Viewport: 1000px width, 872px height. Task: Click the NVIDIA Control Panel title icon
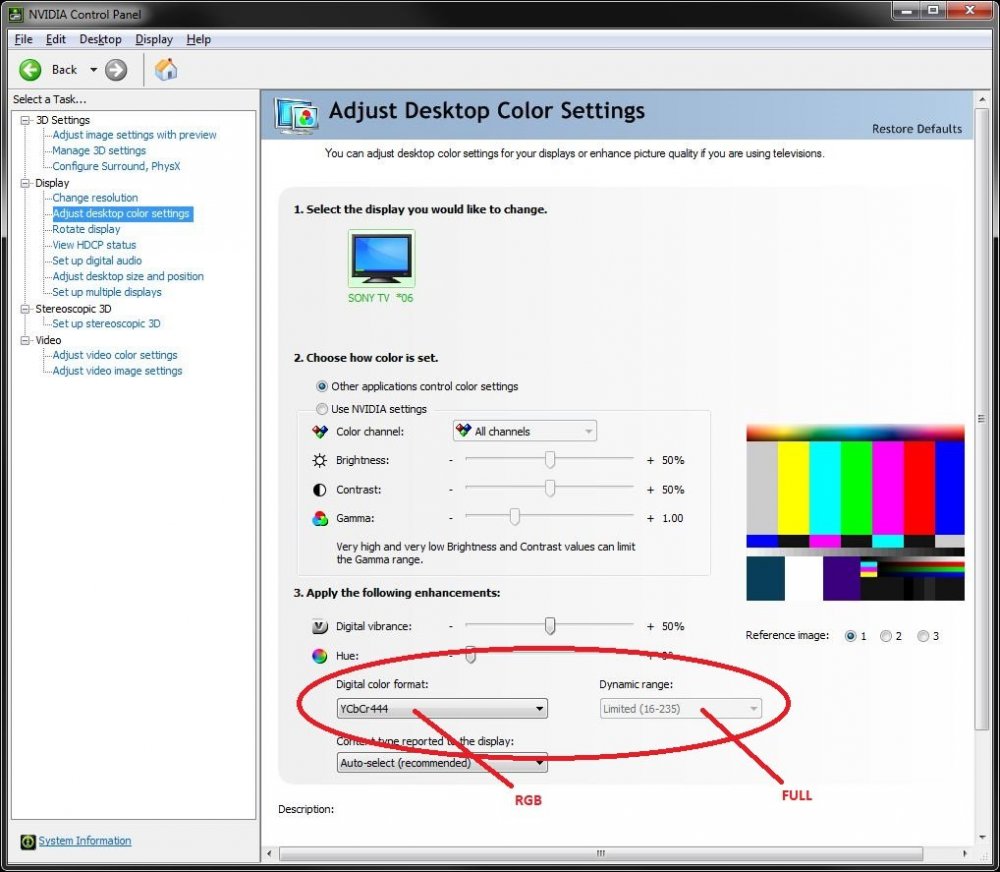pos(16,14)
